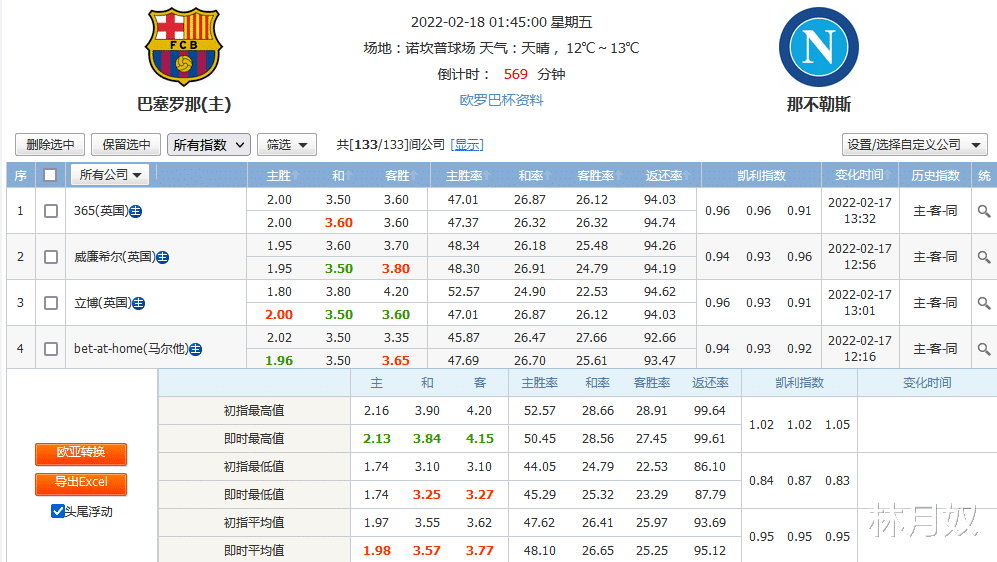This screenshot has width=997, height=562.
Task: Click the 历史指数 column header
Action: tap(935, 175)
